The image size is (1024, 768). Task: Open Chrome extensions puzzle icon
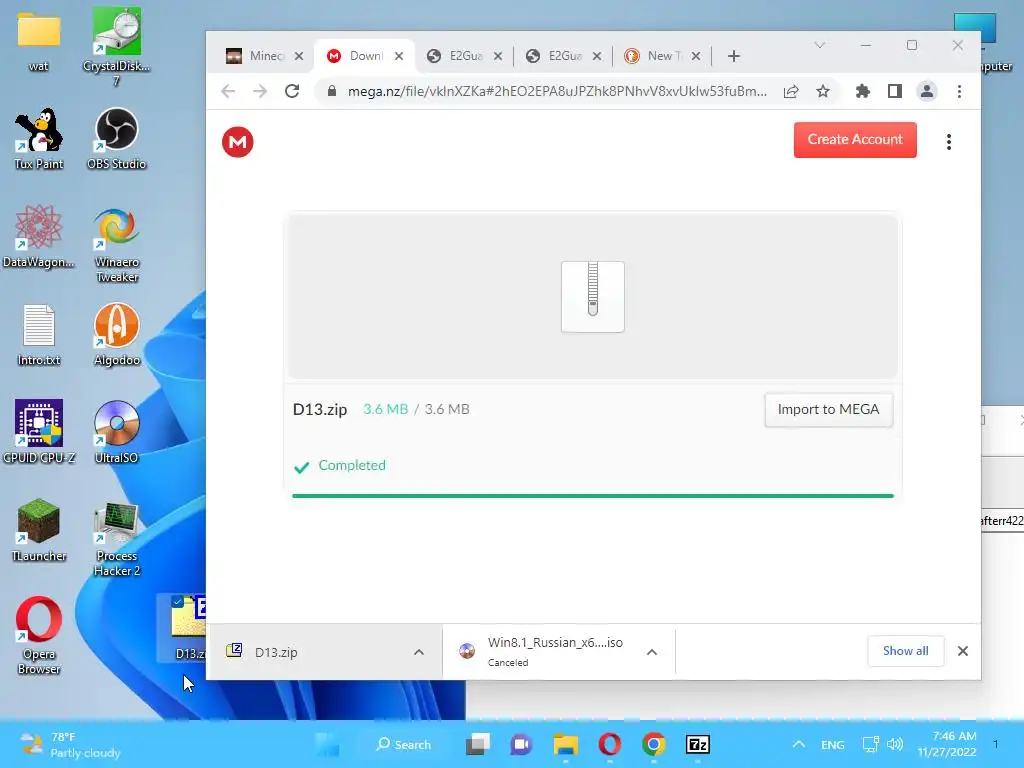(x=863, y=91)
